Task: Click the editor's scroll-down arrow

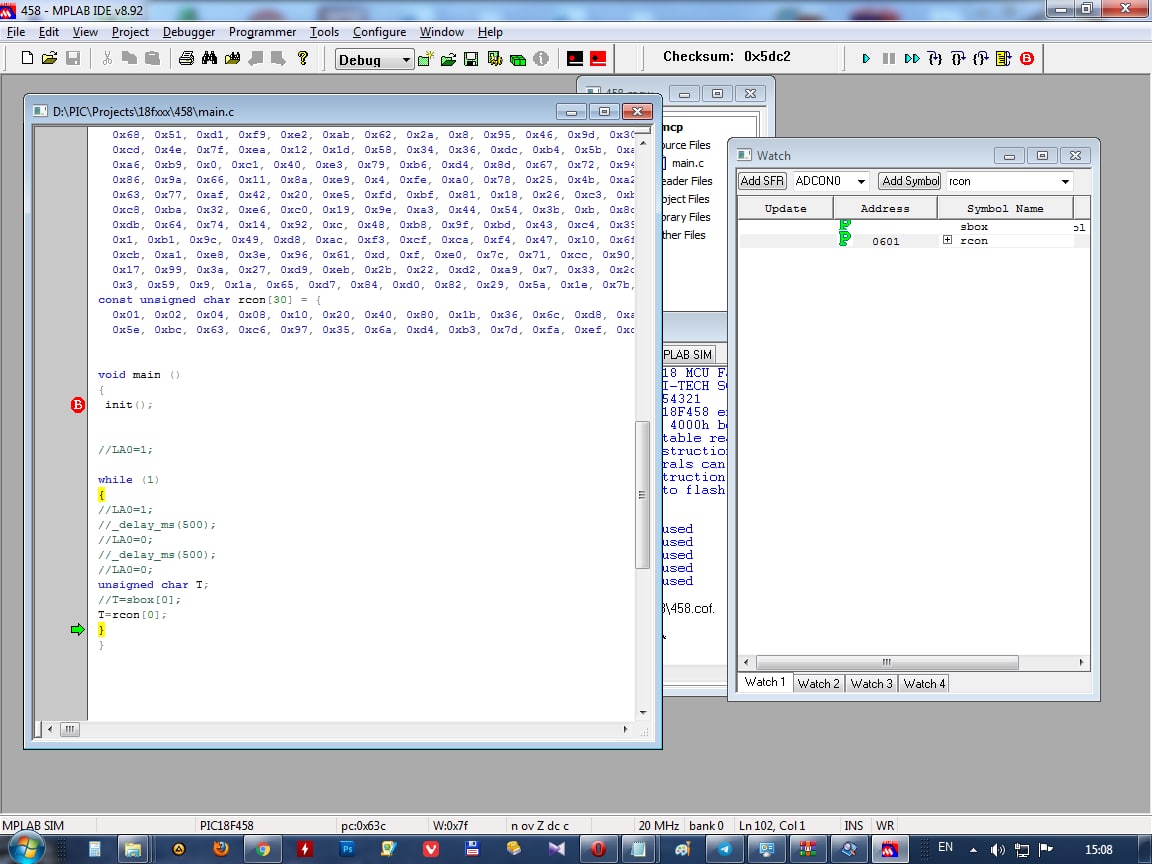Action: pyautogui.click(x=643, y=712)
